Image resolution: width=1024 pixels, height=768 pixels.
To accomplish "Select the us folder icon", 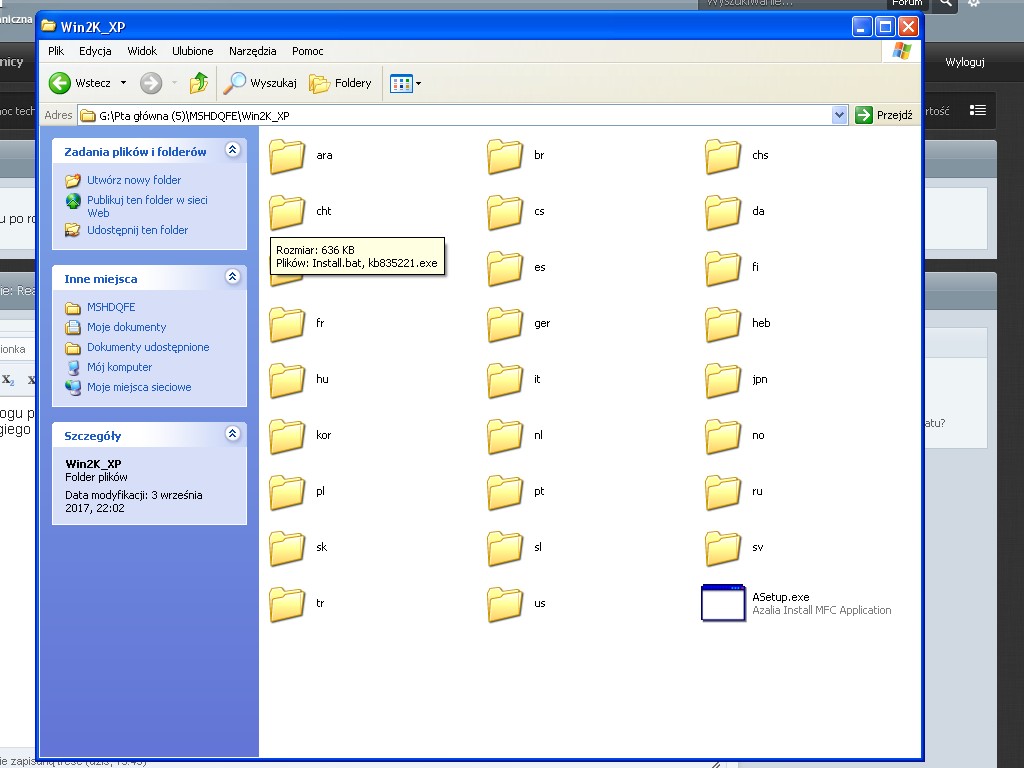I will [505, 605].
